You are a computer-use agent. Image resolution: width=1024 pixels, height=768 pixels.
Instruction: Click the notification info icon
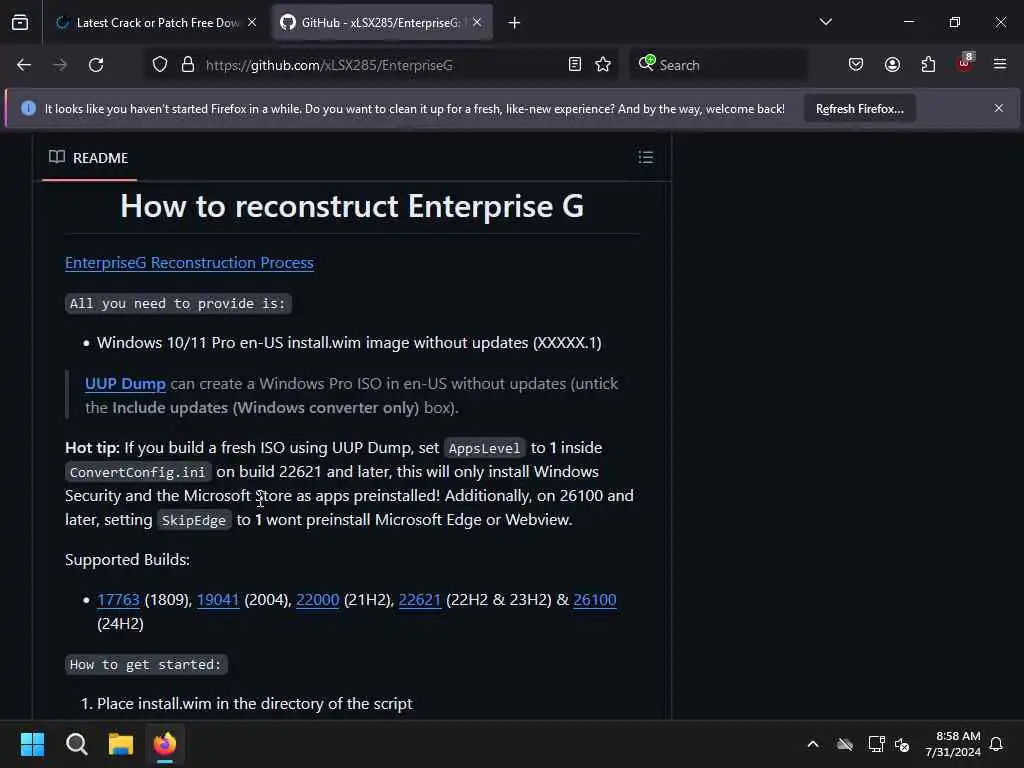(x=28, y=108)
